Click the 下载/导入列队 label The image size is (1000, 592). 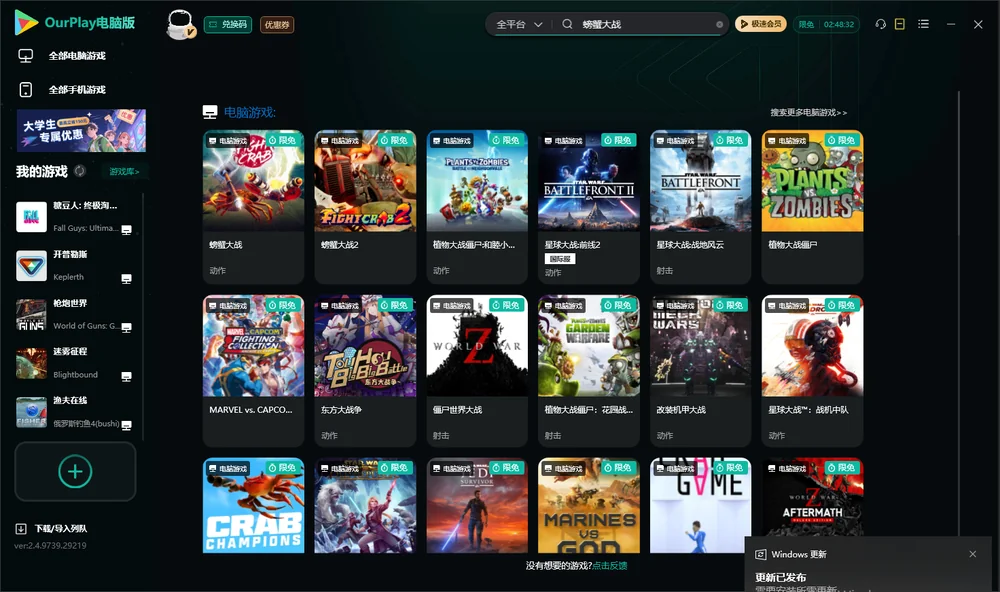tap(61, 529)
